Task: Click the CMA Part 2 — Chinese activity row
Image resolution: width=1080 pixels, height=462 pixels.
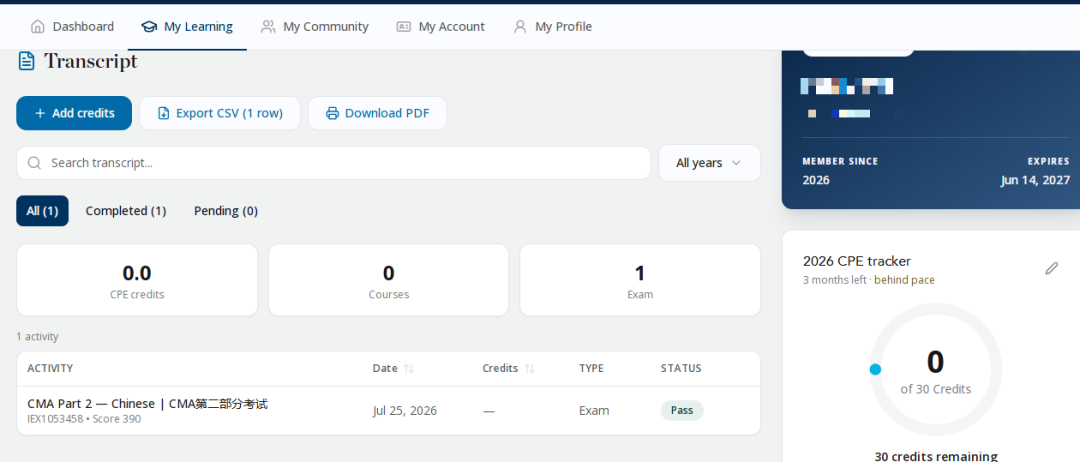Action: 388,410
